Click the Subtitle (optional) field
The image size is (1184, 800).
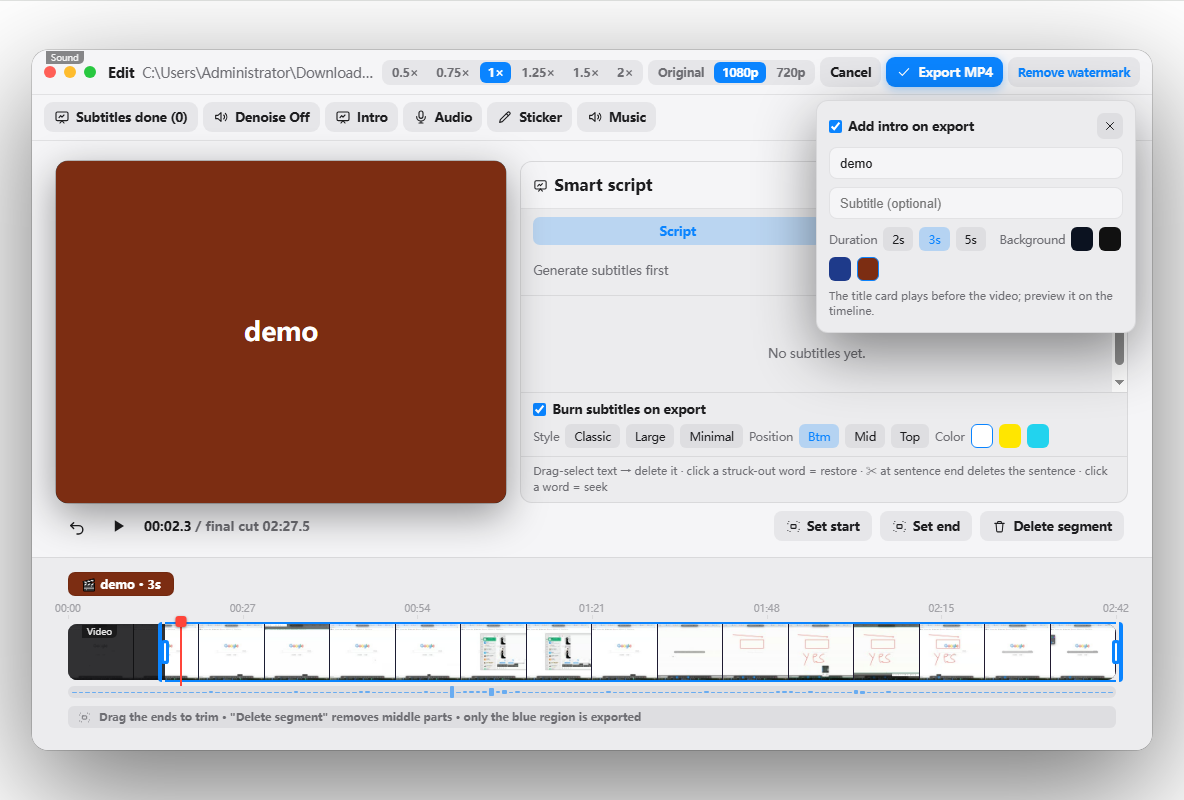point(975,203)
